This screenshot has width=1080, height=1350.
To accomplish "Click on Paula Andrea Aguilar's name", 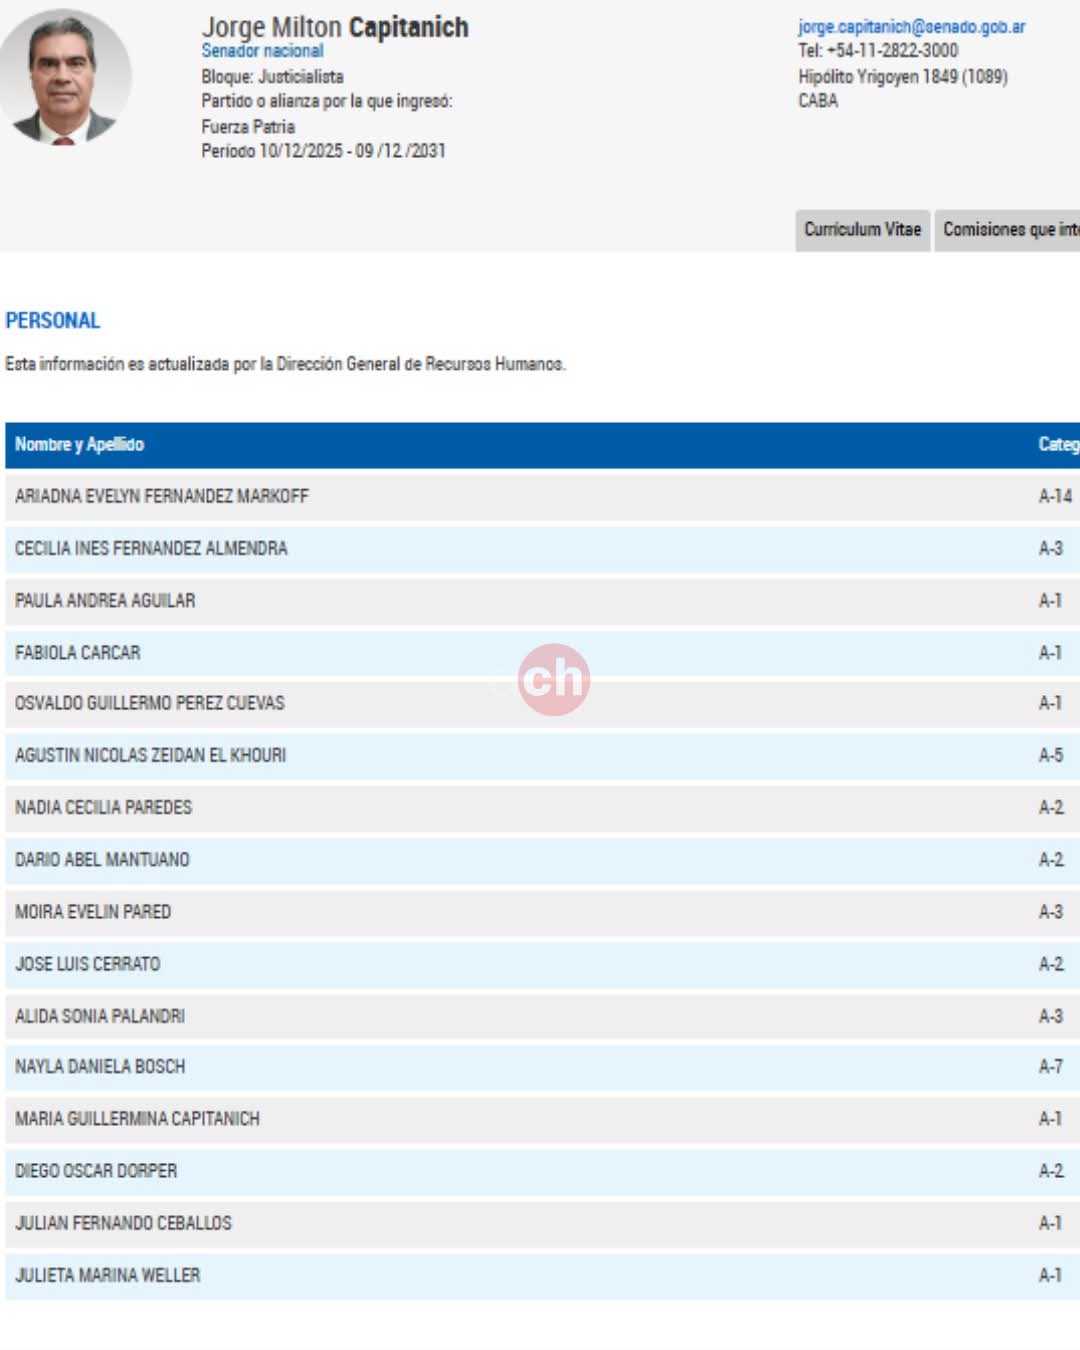I will click(x=105, y=600).
